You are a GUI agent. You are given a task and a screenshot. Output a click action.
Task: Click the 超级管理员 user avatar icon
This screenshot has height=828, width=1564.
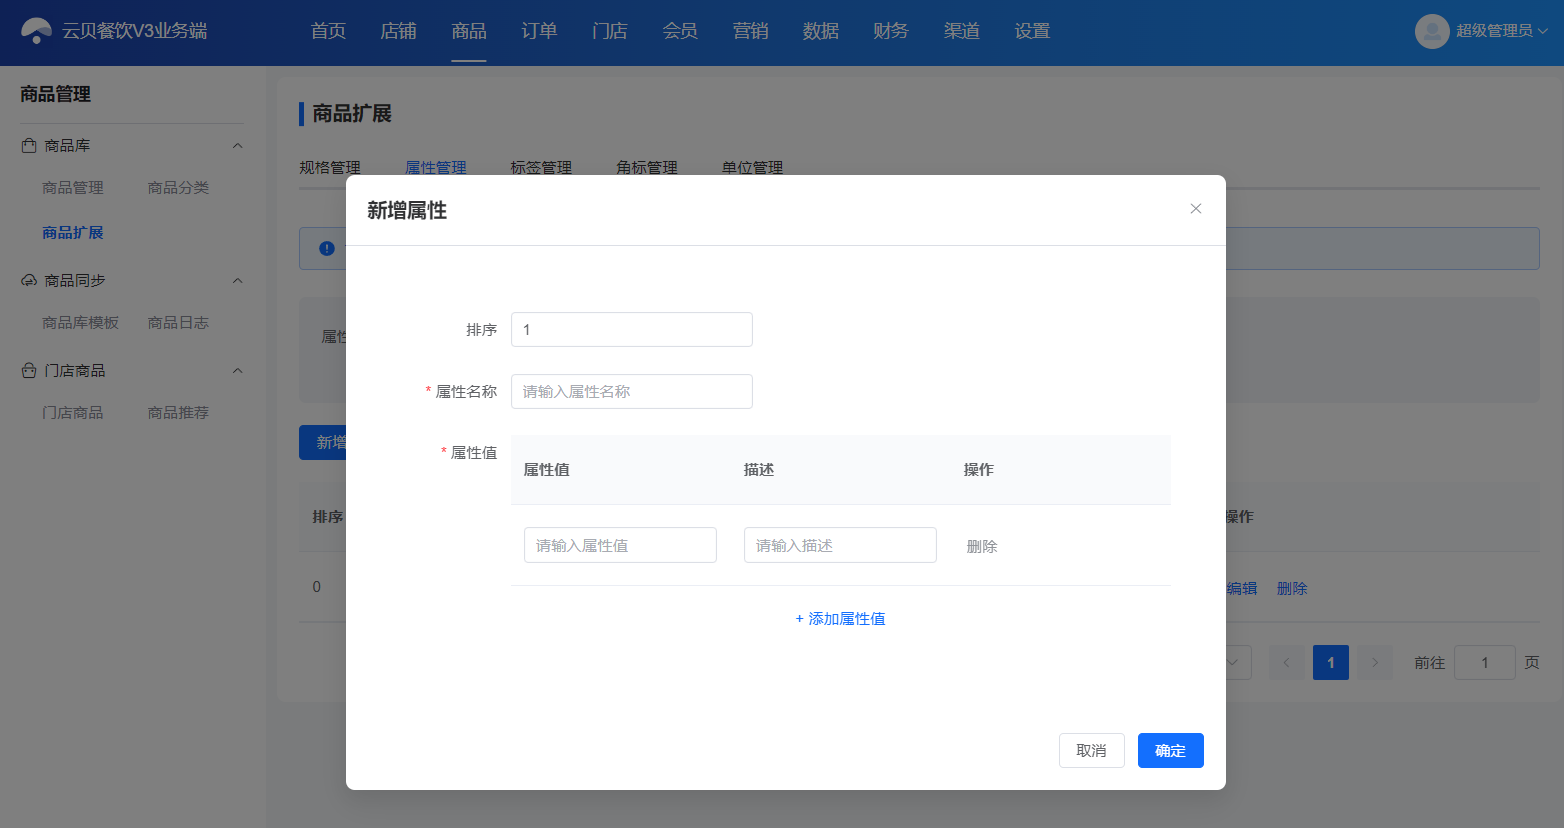(1432, 31)
